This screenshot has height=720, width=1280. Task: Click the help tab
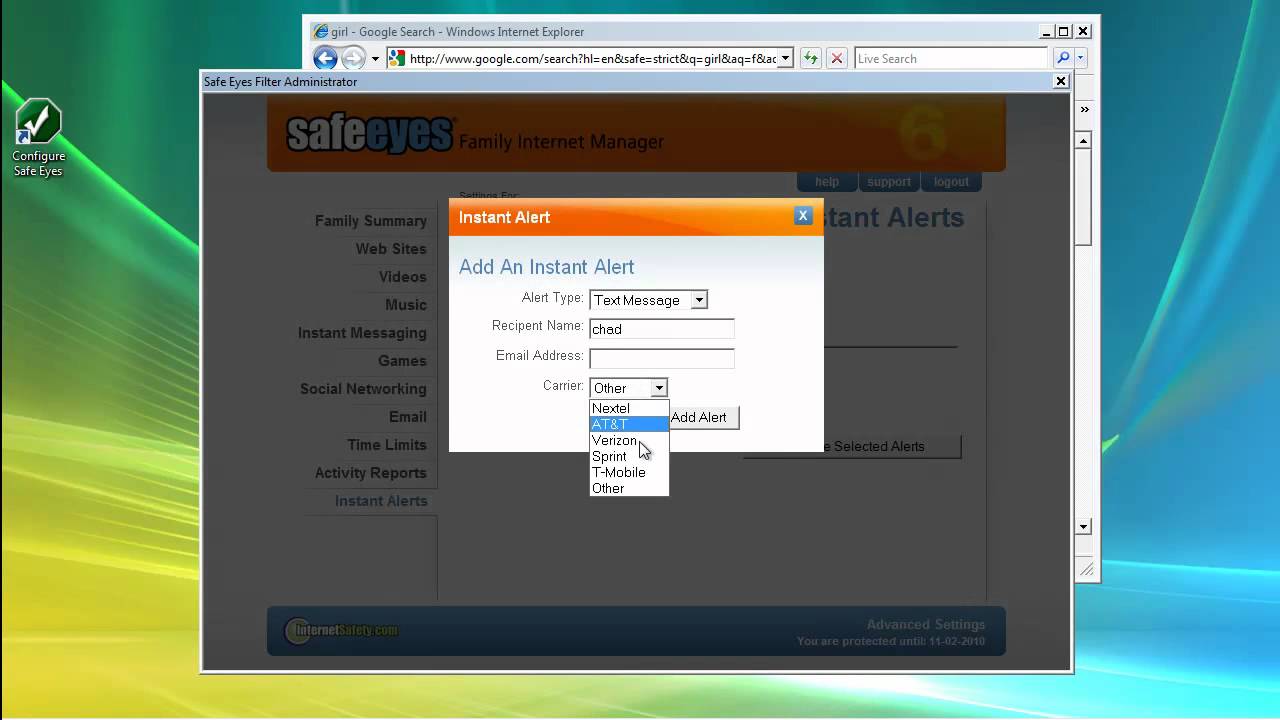tap(827, 182)
